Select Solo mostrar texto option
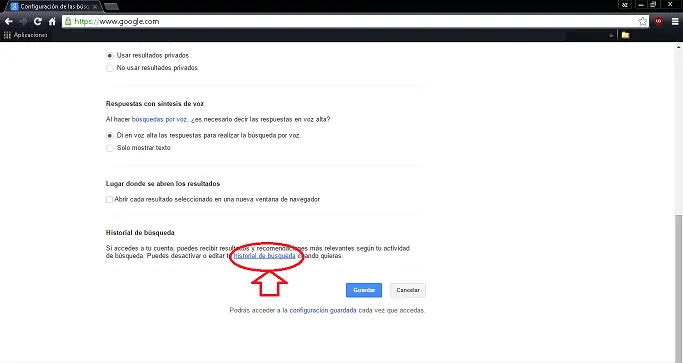The image size is (683, 363). [x=110, y=148]
